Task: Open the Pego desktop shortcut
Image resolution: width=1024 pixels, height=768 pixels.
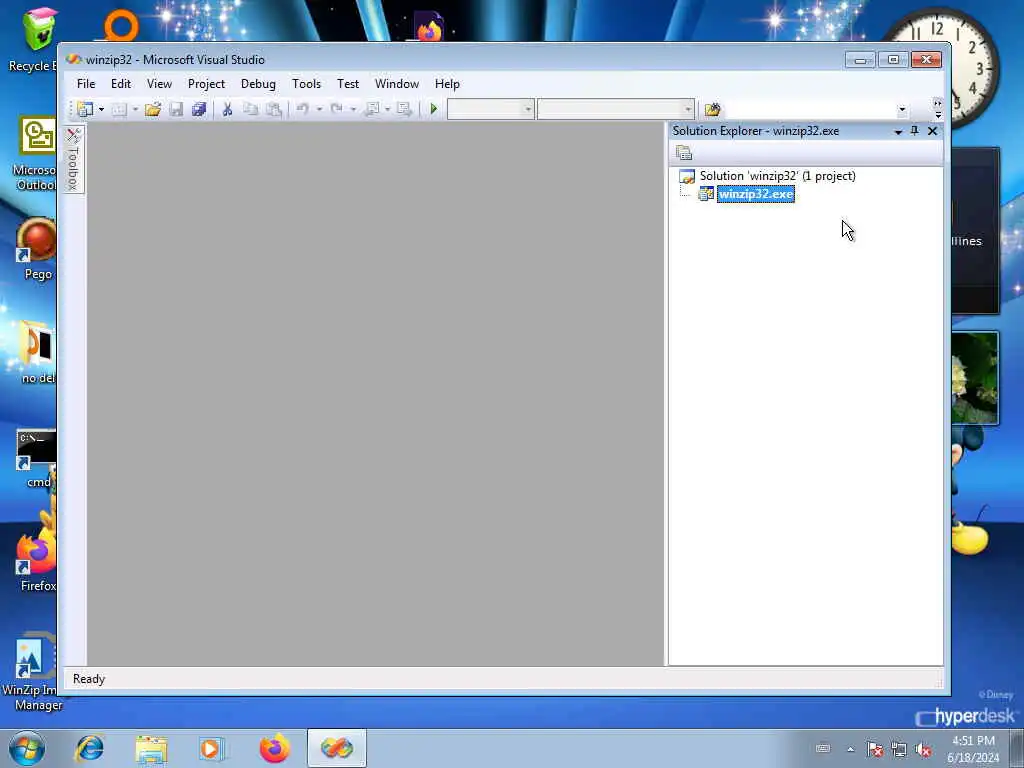Action: [x=37, y=249]
